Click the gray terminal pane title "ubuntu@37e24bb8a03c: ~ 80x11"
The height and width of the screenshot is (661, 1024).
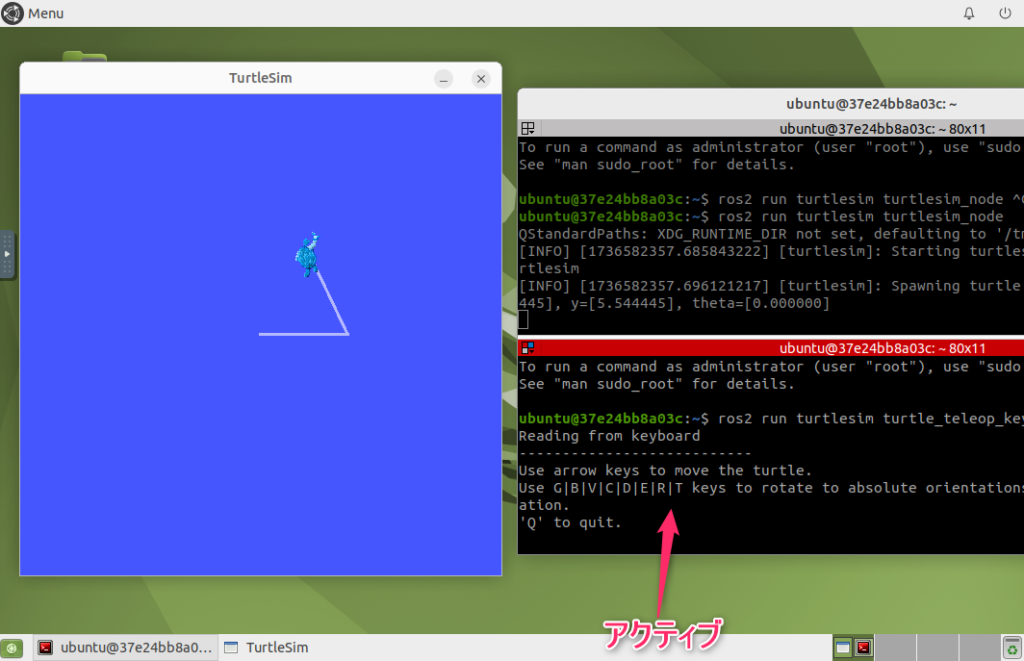(882, 129)
